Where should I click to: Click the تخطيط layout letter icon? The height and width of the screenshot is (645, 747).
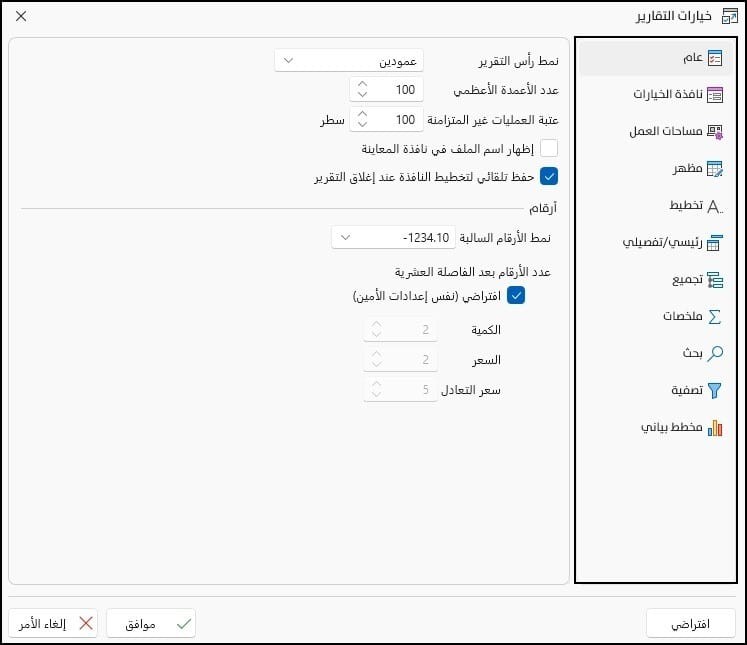pyautogui.click(x=715, y=206)
